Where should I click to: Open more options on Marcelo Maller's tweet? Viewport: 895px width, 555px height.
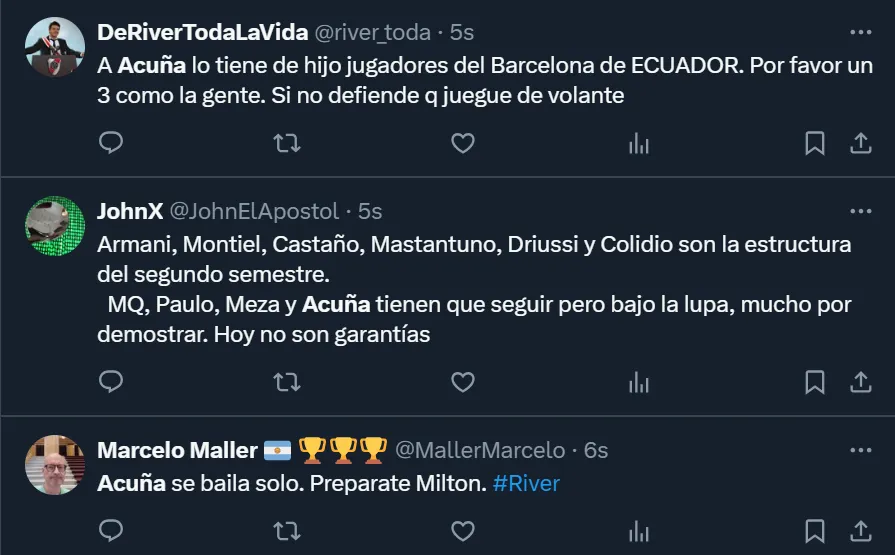pyautogui.click(x=860, y=451)
